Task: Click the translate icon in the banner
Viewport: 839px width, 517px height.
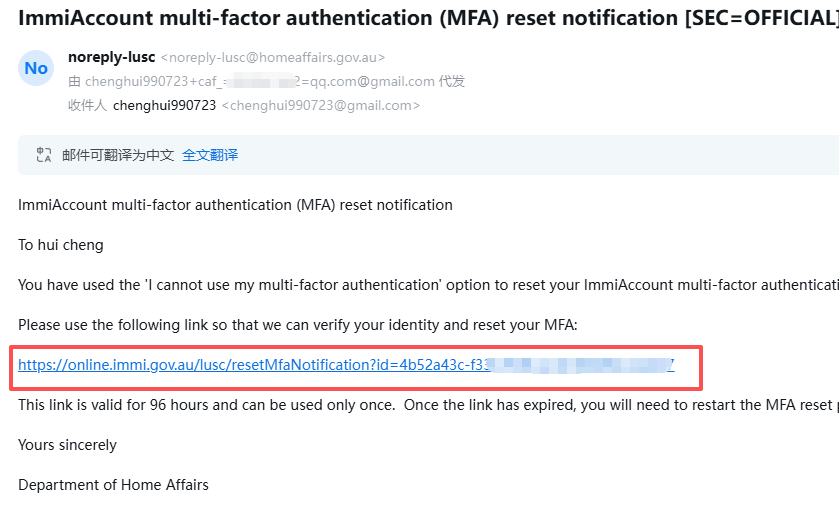Action: [44, 155]
